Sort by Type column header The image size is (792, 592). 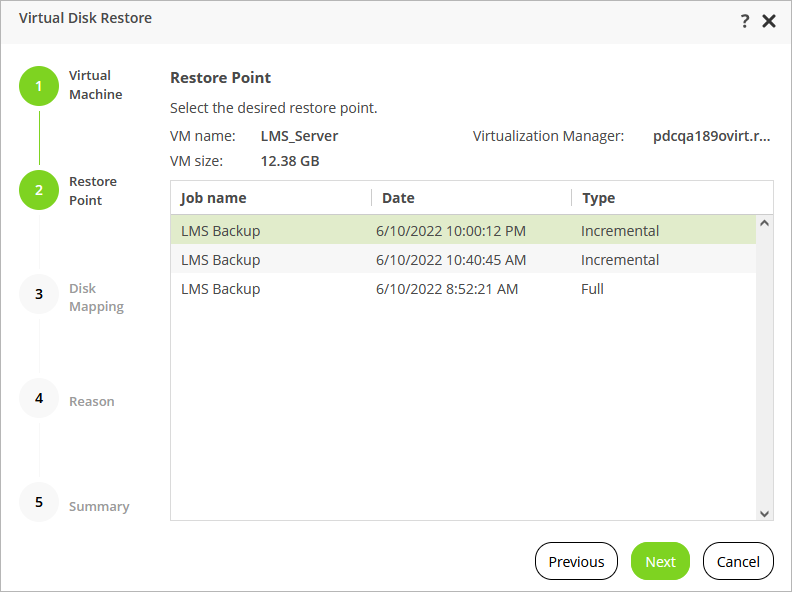pos(598,198)
